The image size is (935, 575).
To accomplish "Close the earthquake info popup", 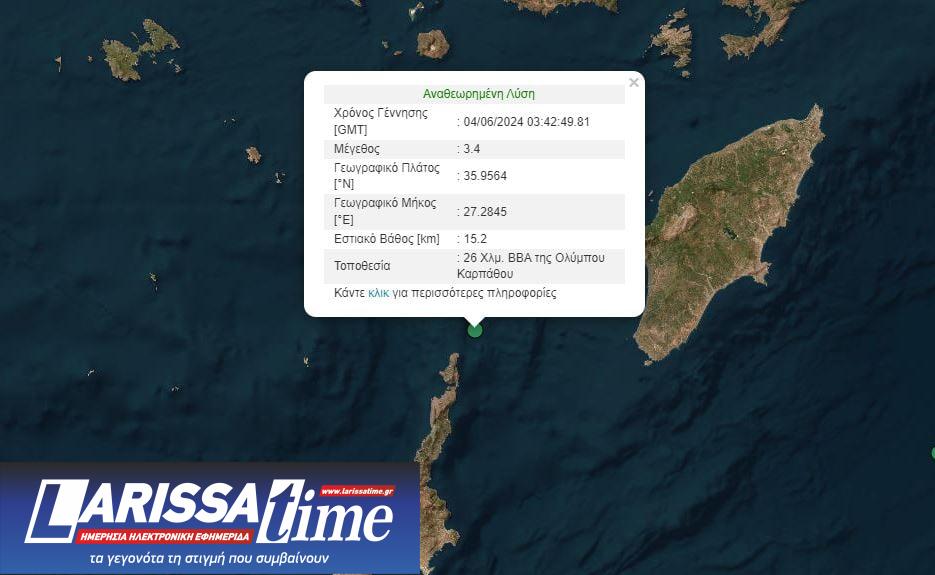I will point(633,83).
